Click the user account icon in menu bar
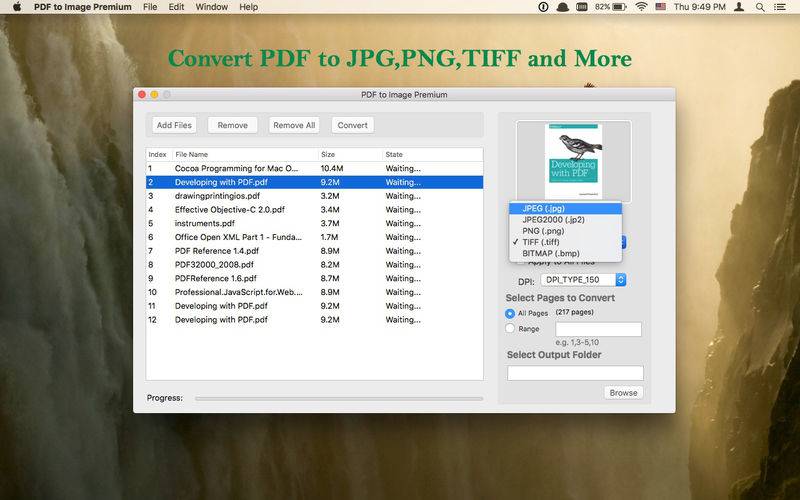 [x=738, y=7]
